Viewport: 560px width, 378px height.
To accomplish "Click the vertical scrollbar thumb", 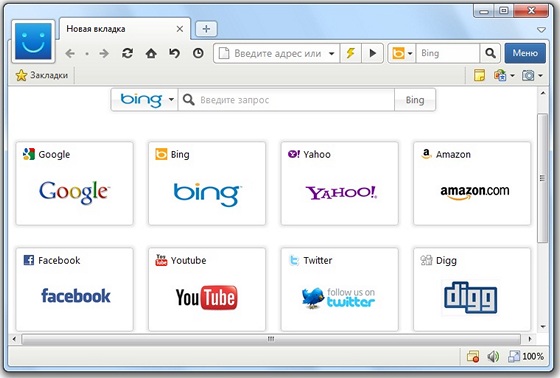I will 542,178.
